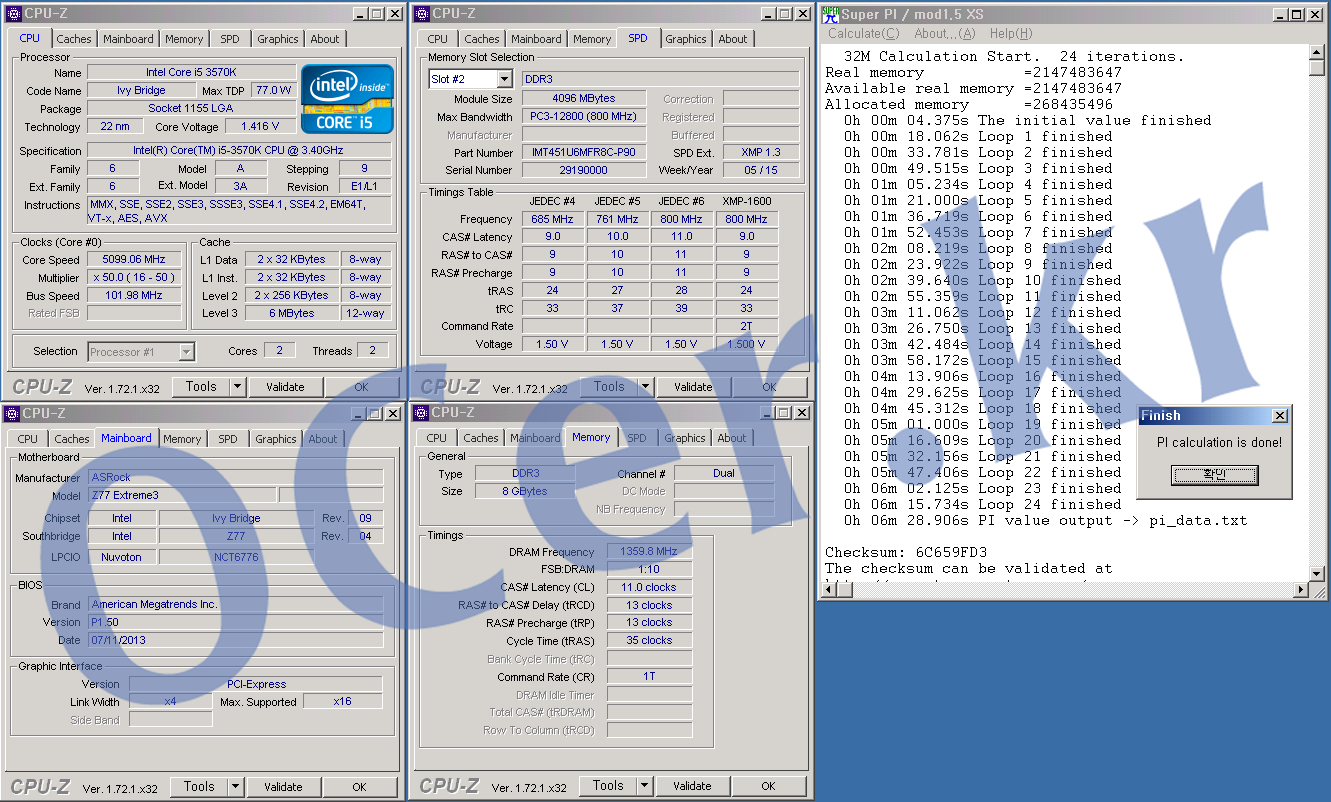
Task: Click CPU-Z title icon in top-left CPU window
Action: point(13,13)
